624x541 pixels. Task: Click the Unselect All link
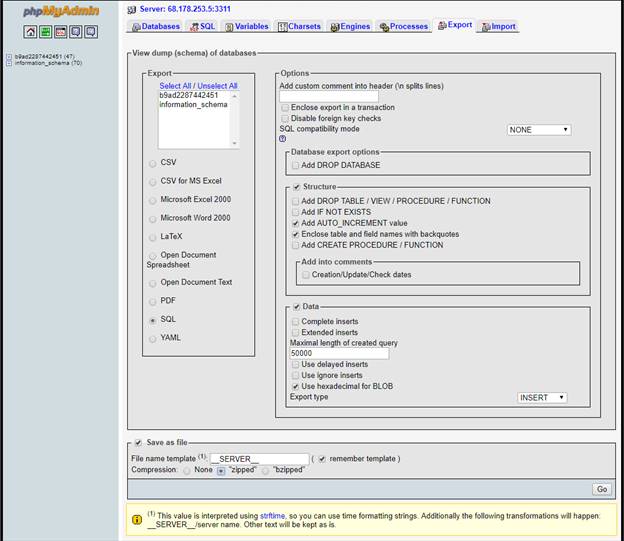tap(217, 86)
